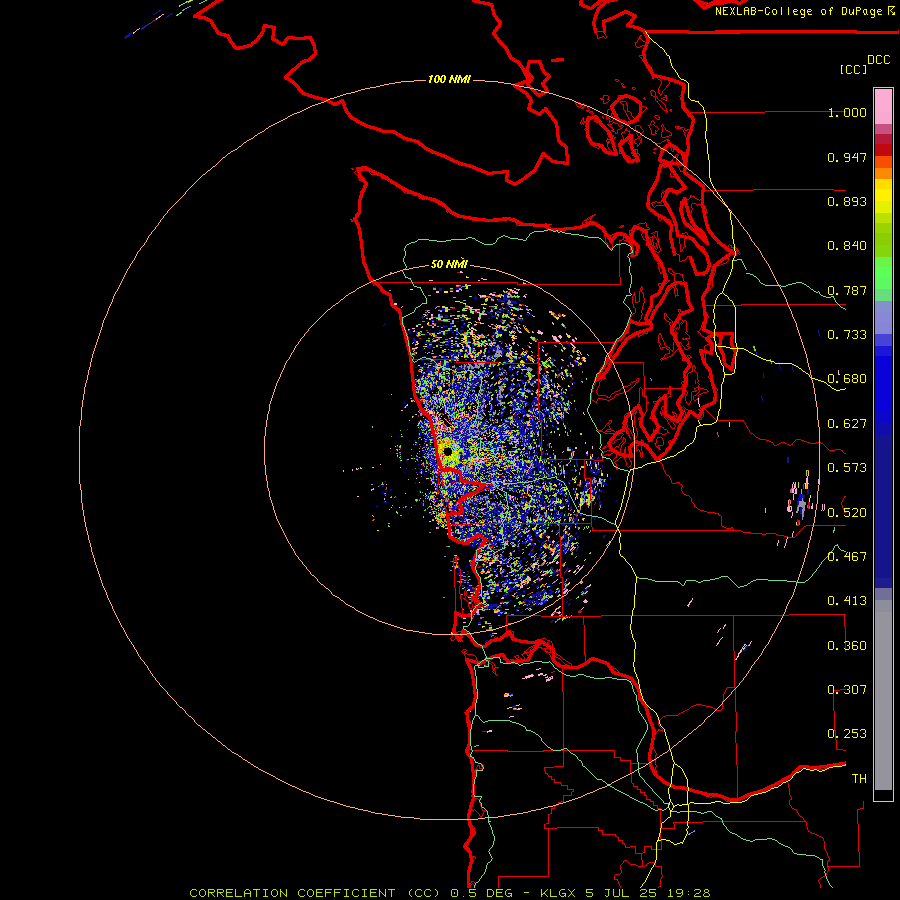900x900 pixels.
Task: Click the 50 NMI range ring label
Action: click(449, 264)
